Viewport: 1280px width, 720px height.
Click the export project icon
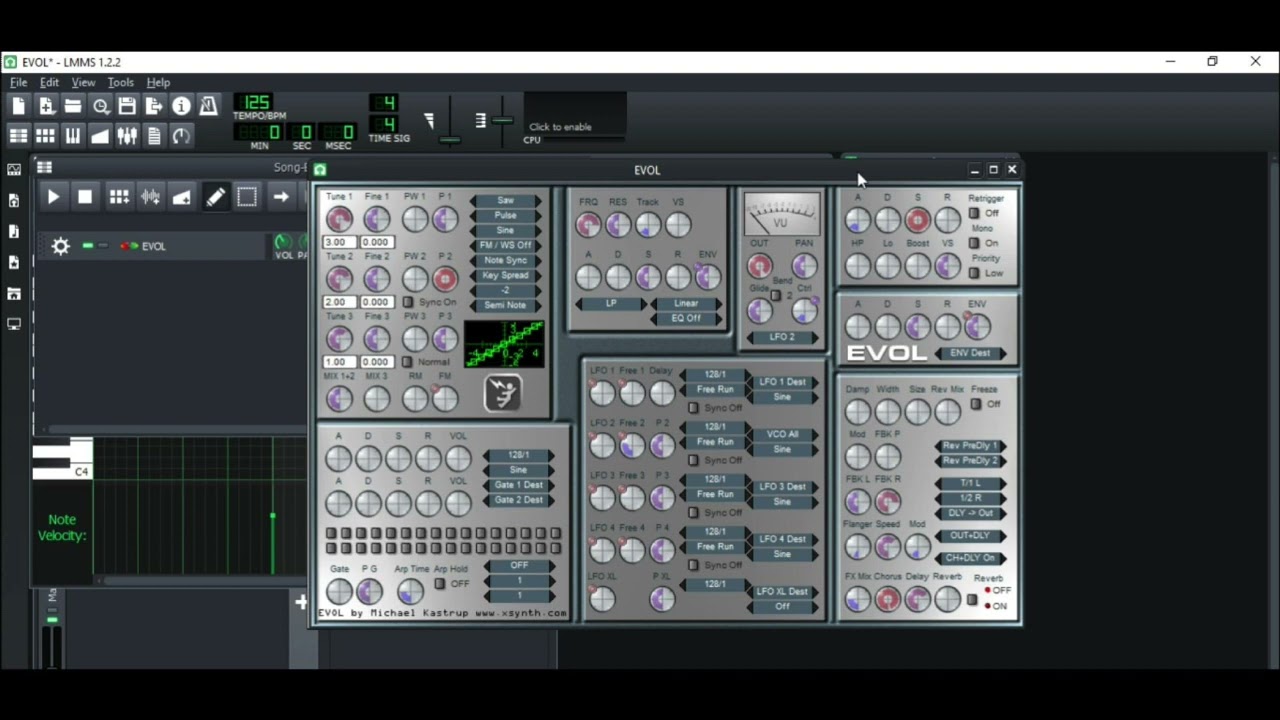point(154,106)
